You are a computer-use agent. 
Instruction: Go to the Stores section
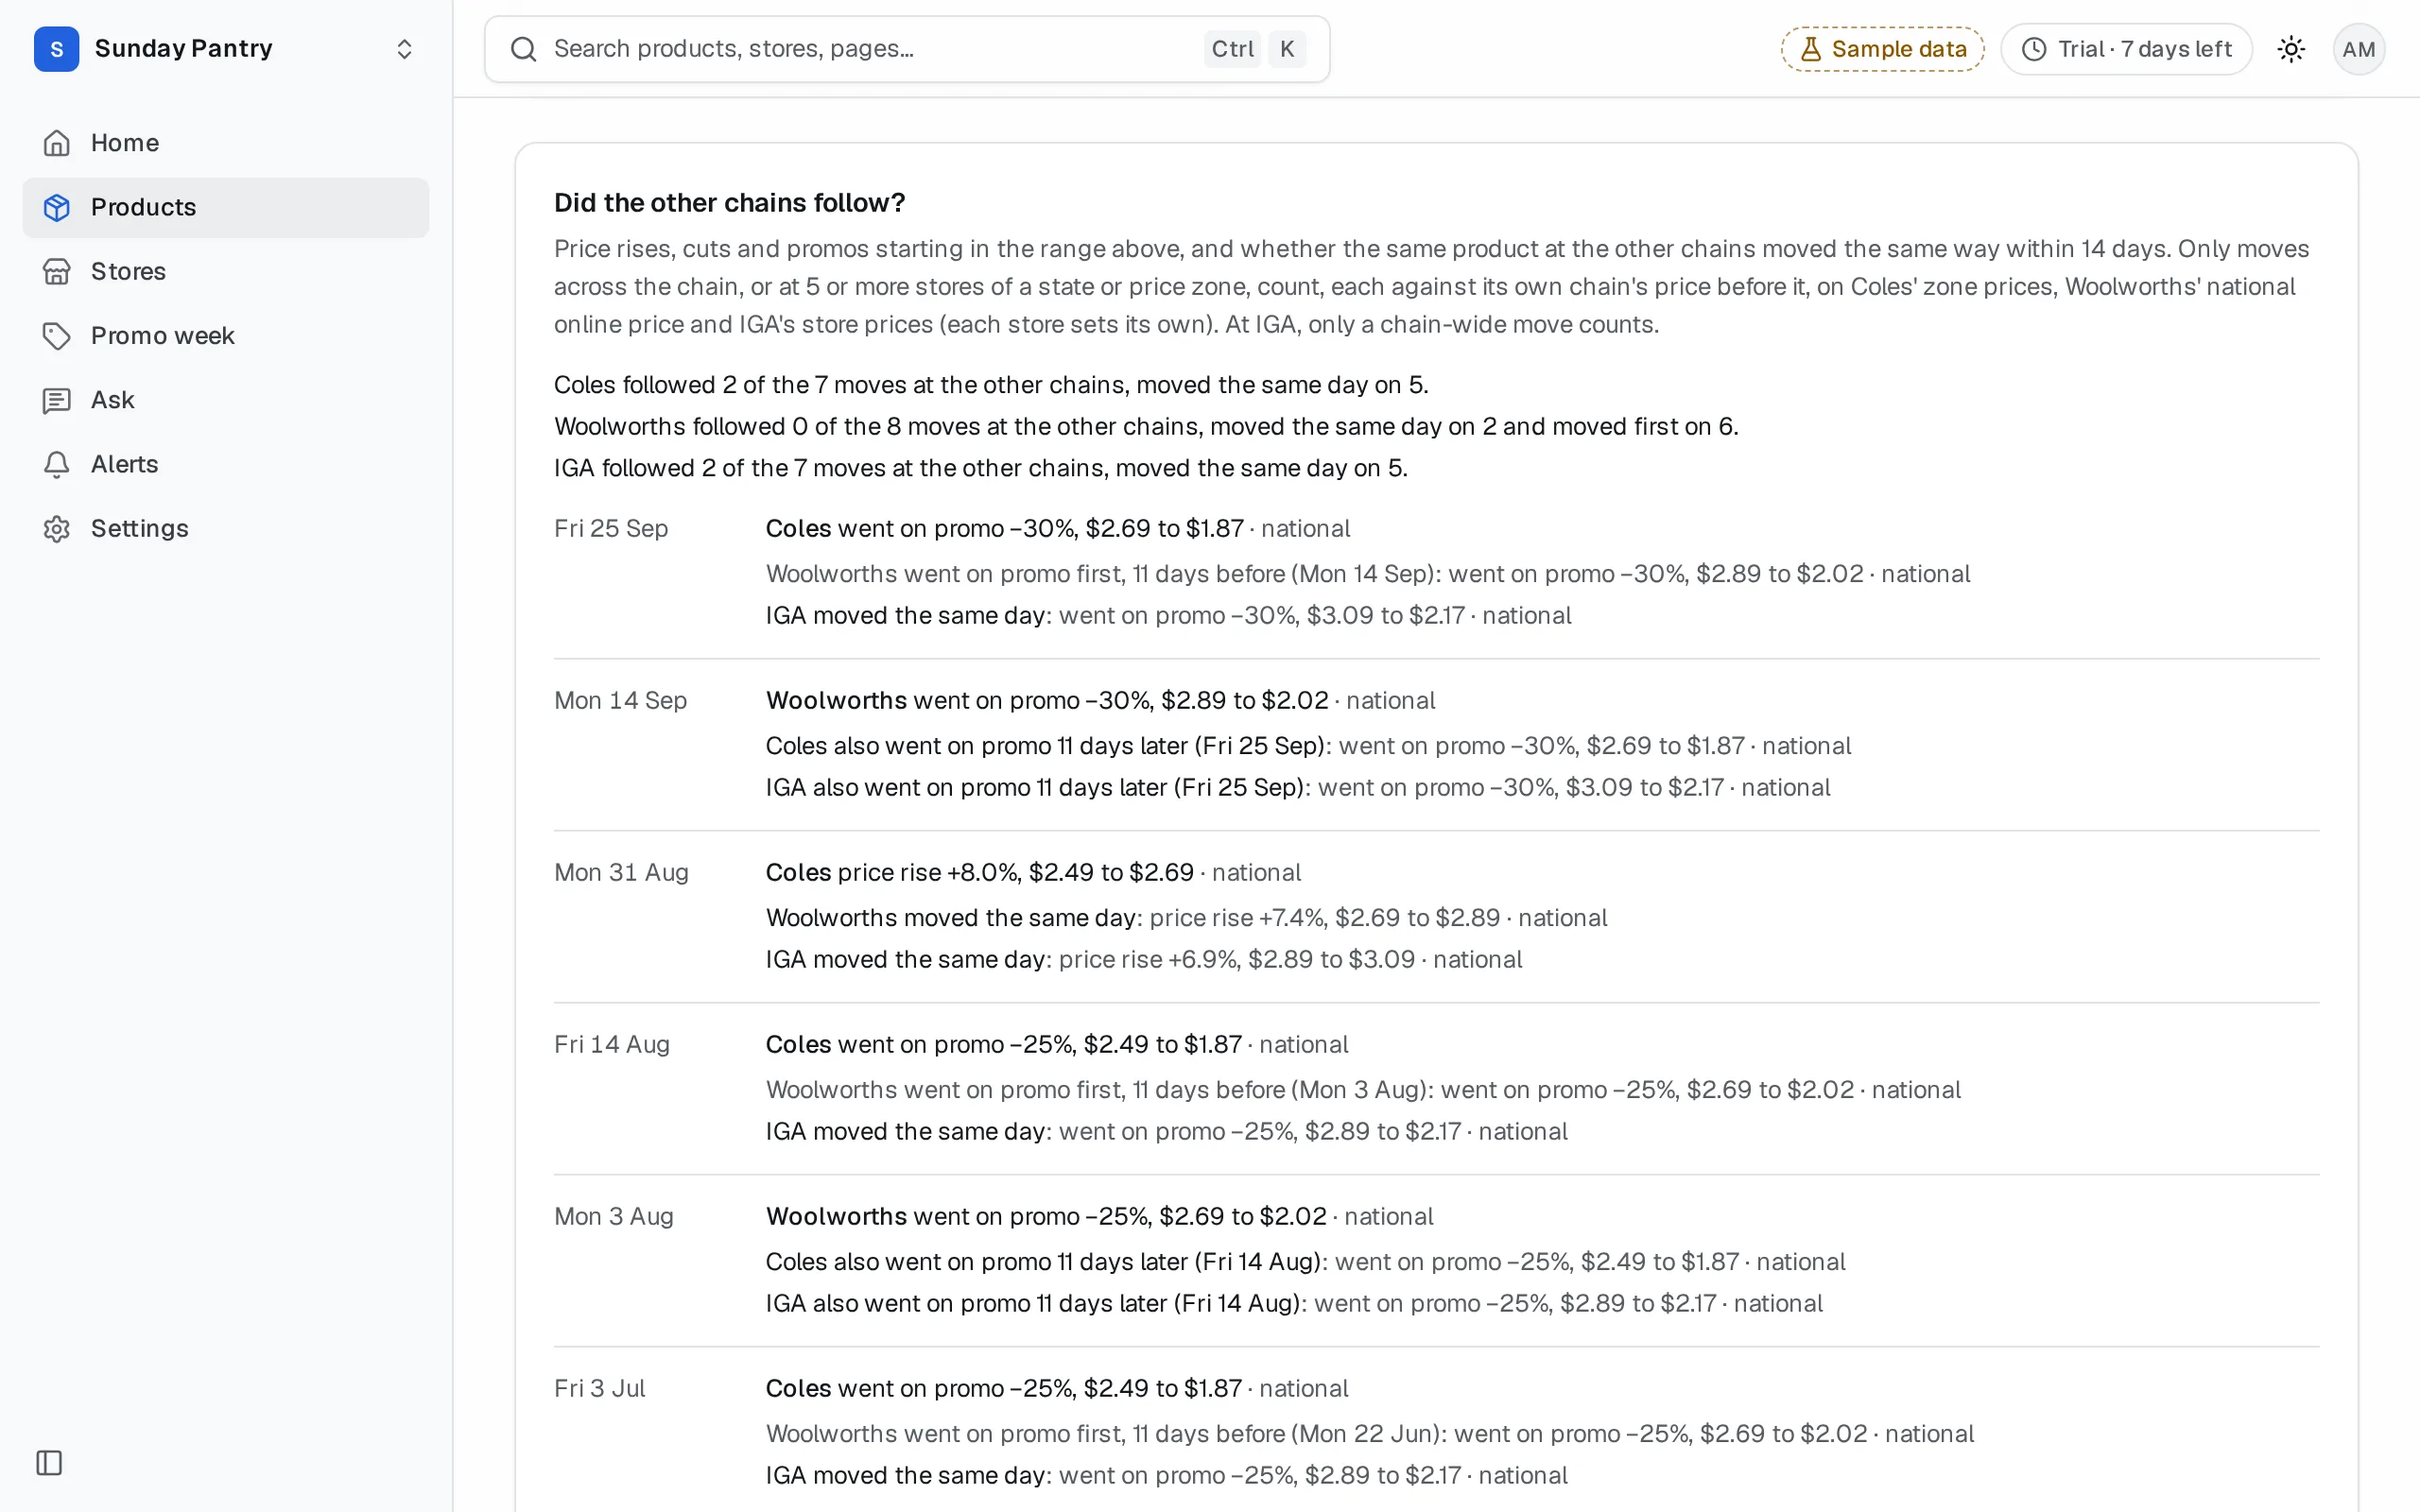pos(226,272)
